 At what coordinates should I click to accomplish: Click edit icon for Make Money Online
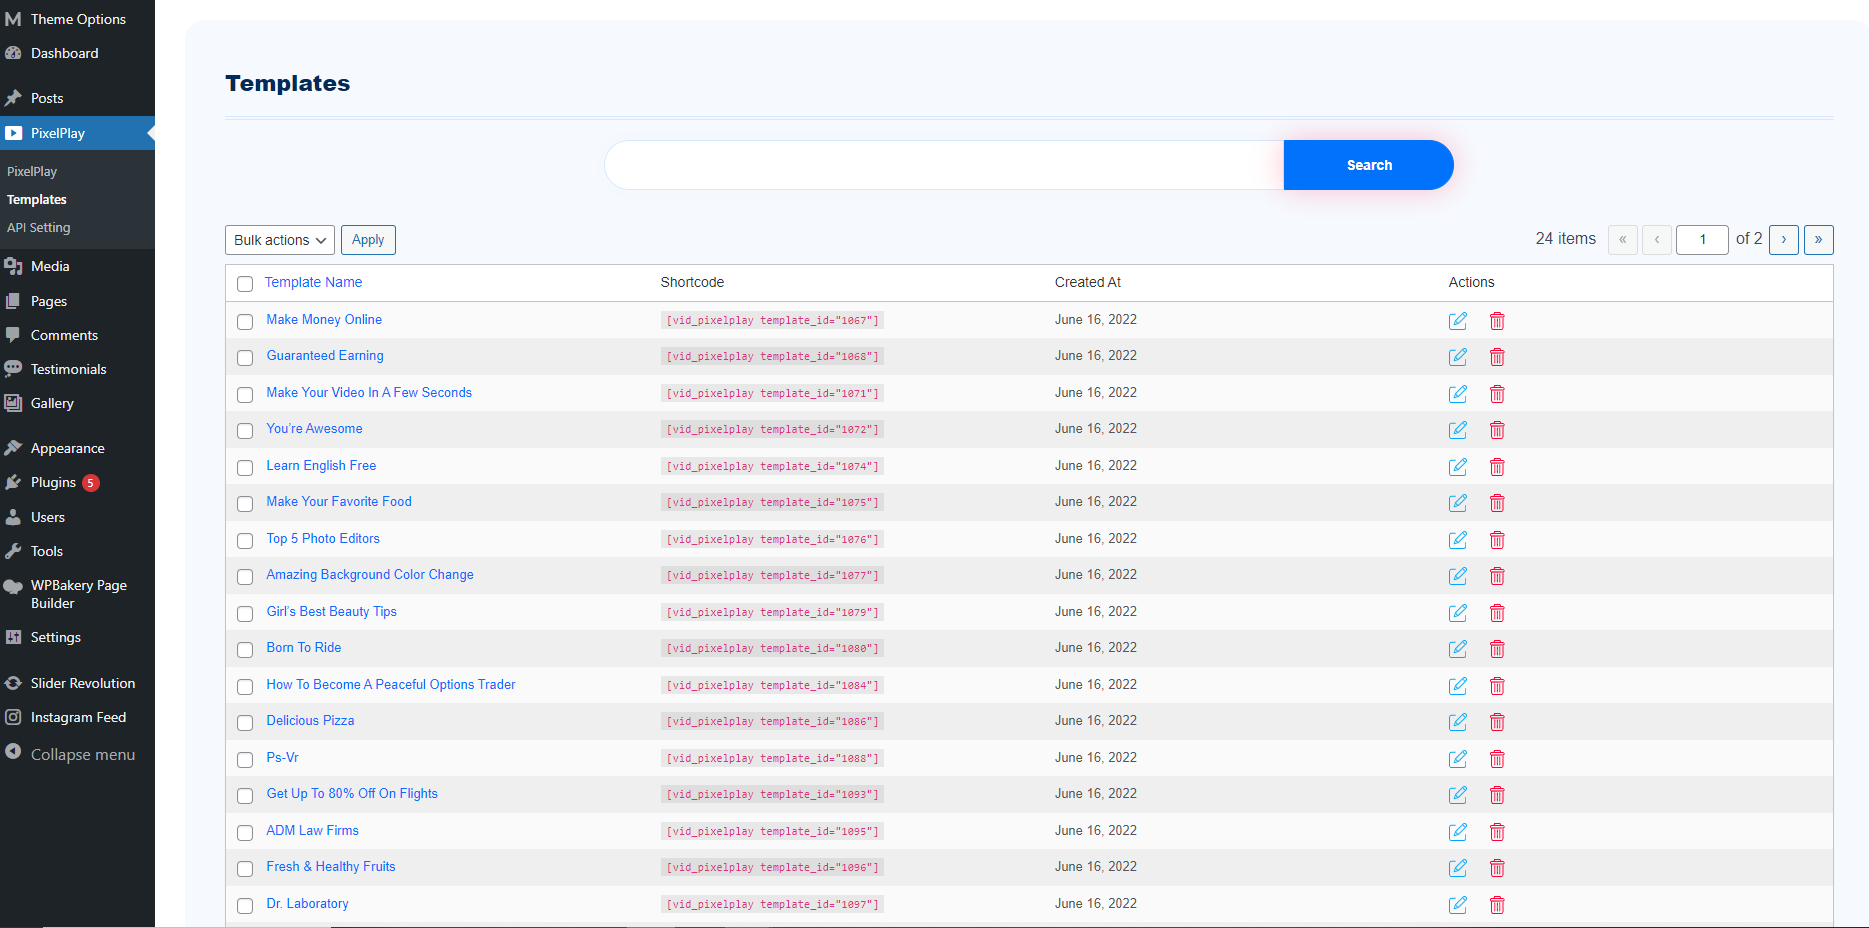coord(1458,321)
